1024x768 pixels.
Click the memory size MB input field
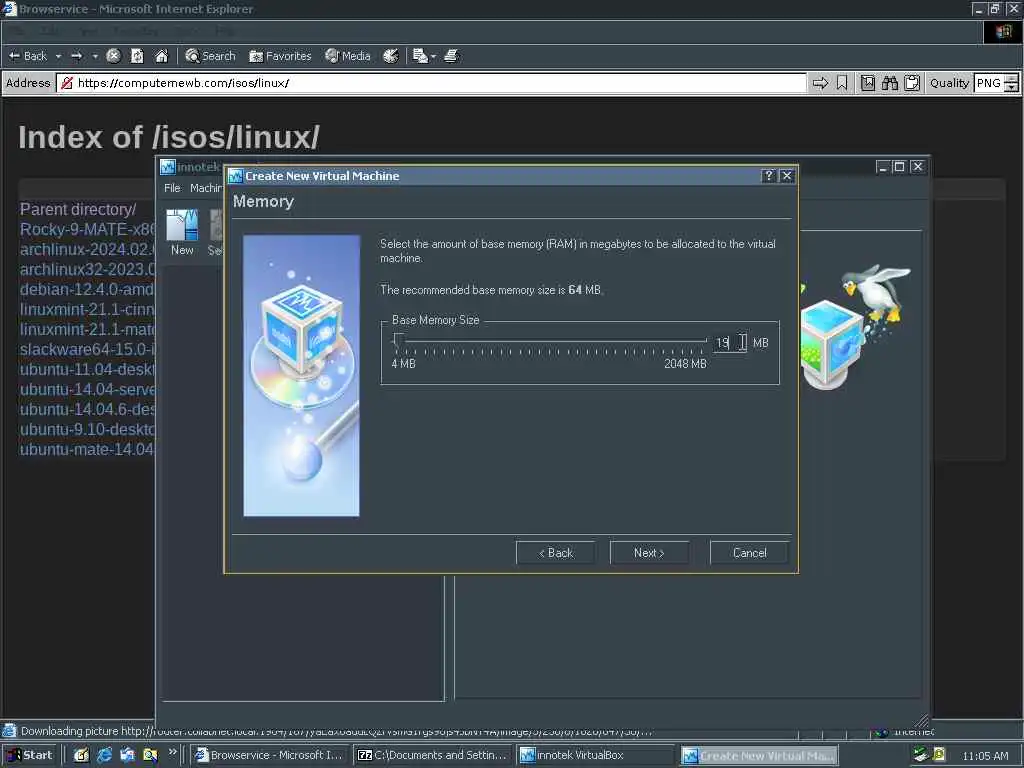click(x=729, y=342)
